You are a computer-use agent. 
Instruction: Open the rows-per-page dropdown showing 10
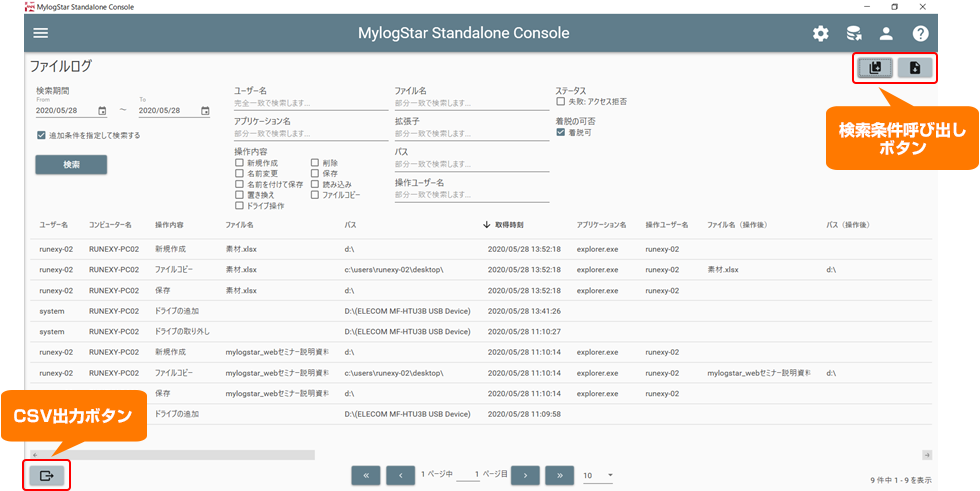pyautogui.click(x=598, y=475)
